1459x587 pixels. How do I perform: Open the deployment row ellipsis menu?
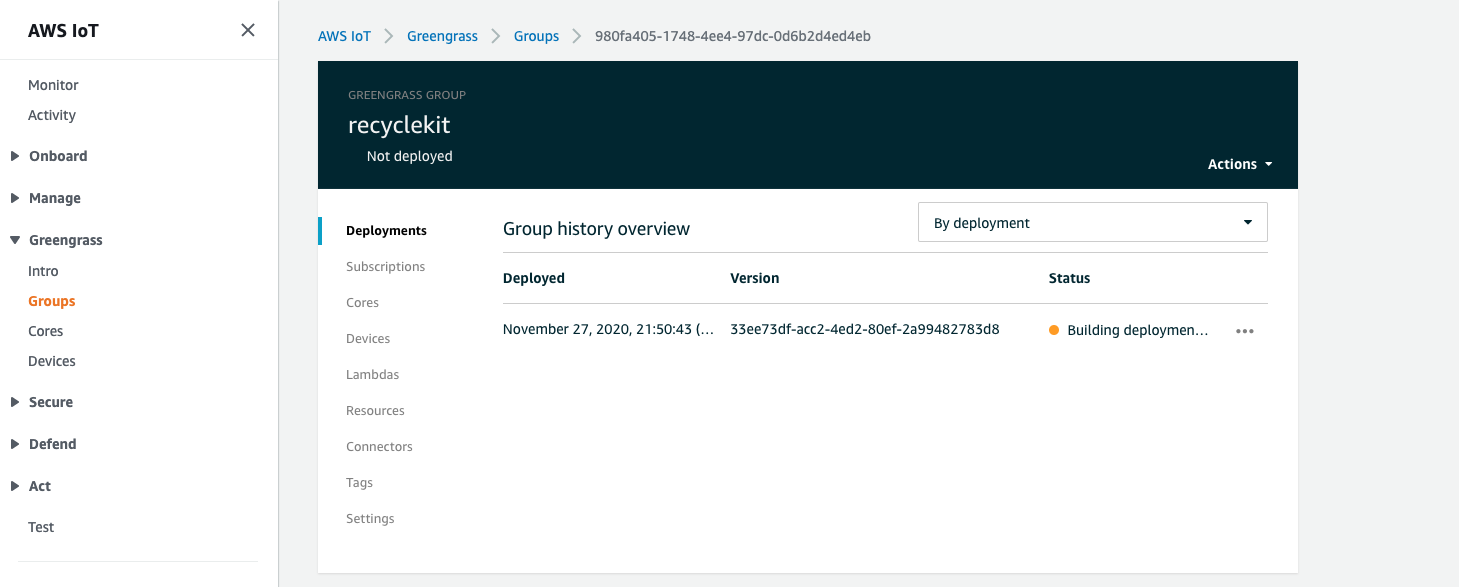point(1245,331)
